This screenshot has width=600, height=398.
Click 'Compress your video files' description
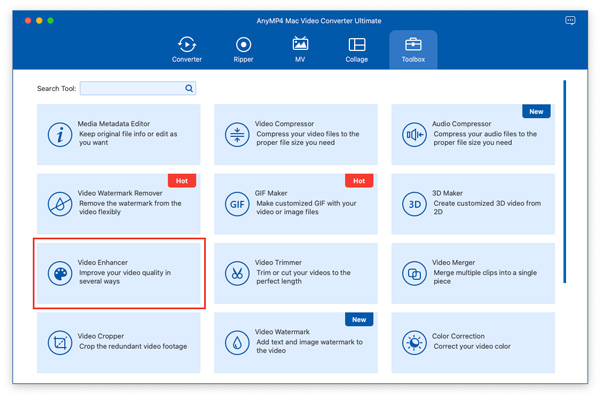point(308,138)
